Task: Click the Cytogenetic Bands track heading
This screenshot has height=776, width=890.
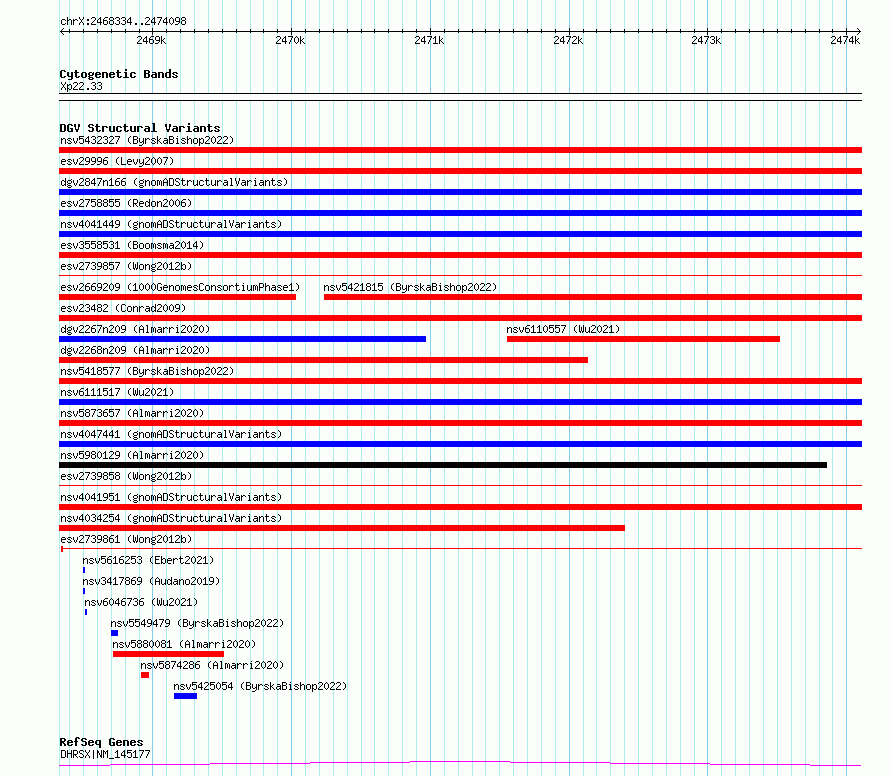Action: click(x=119, y=74)
